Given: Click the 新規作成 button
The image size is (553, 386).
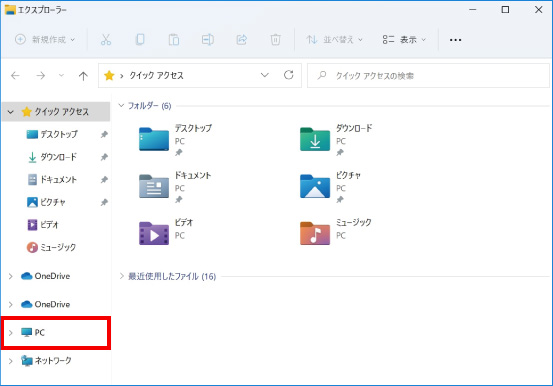Looking at the screenshot, I should (45, 40).
